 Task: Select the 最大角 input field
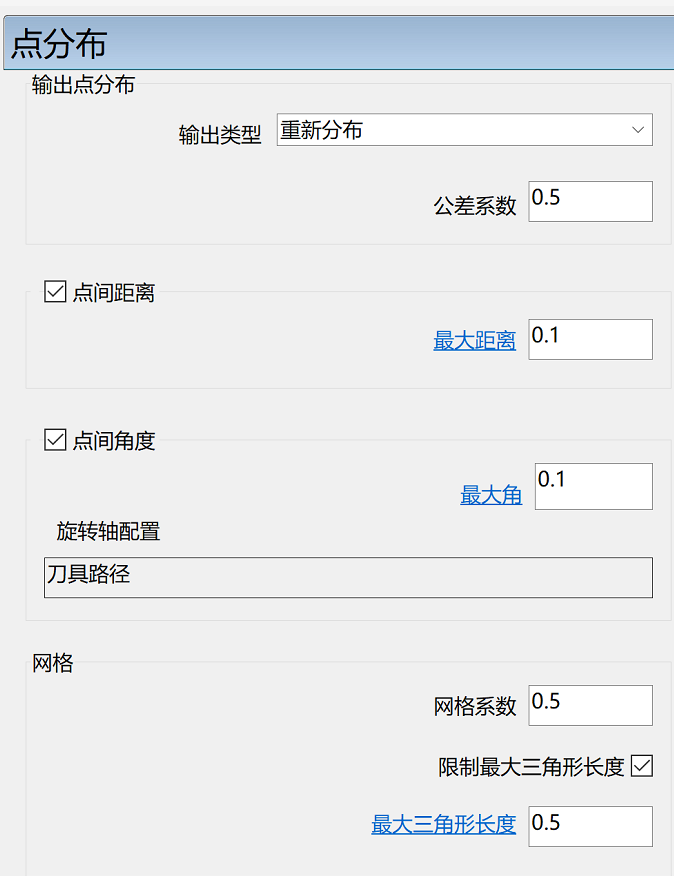pyautogui.click(x=594, y=486)
